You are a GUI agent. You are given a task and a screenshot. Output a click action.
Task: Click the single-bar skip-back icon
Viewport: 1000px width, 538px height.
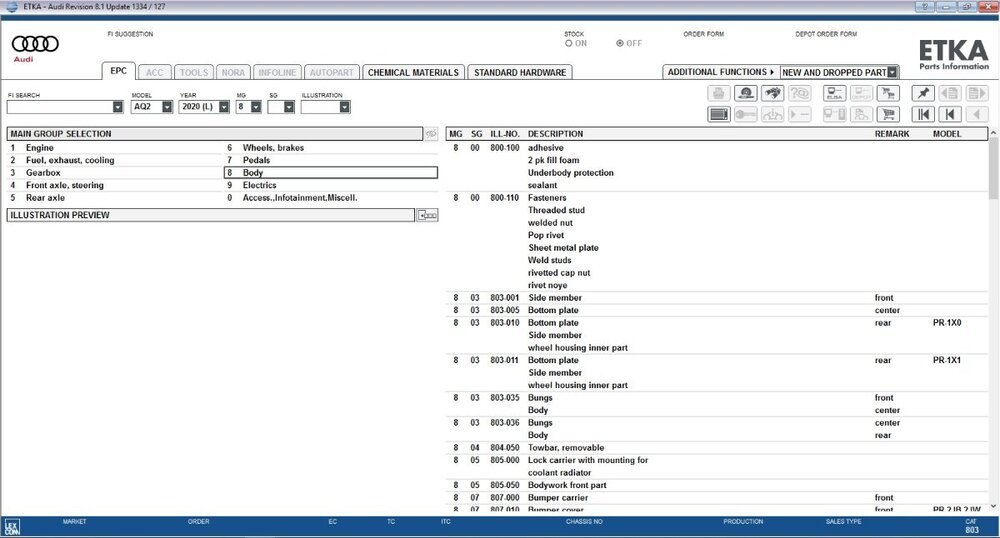[x=950, y=114]
